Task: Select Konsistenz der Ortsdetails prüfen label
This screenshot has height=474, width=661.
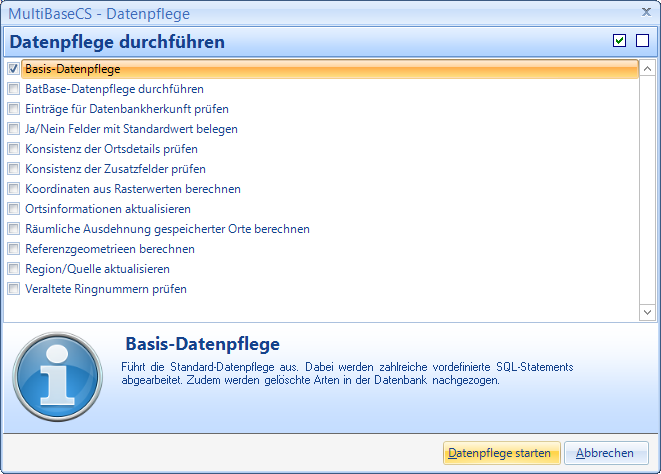Action: (111, 149)
